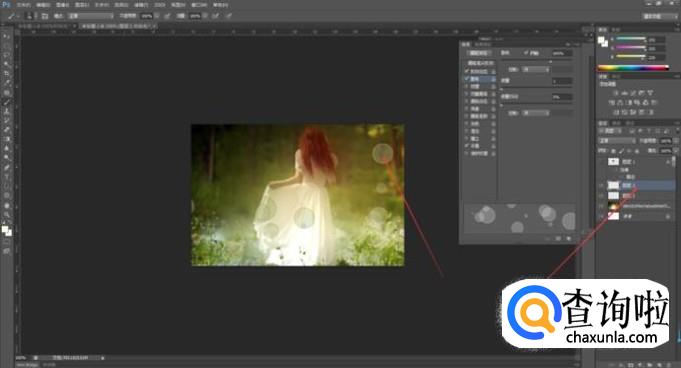Click the 画笔预设 Brush Presets button
Image resolution: width=681 pixels, height=368 pixels.
(x=479, y=53)
